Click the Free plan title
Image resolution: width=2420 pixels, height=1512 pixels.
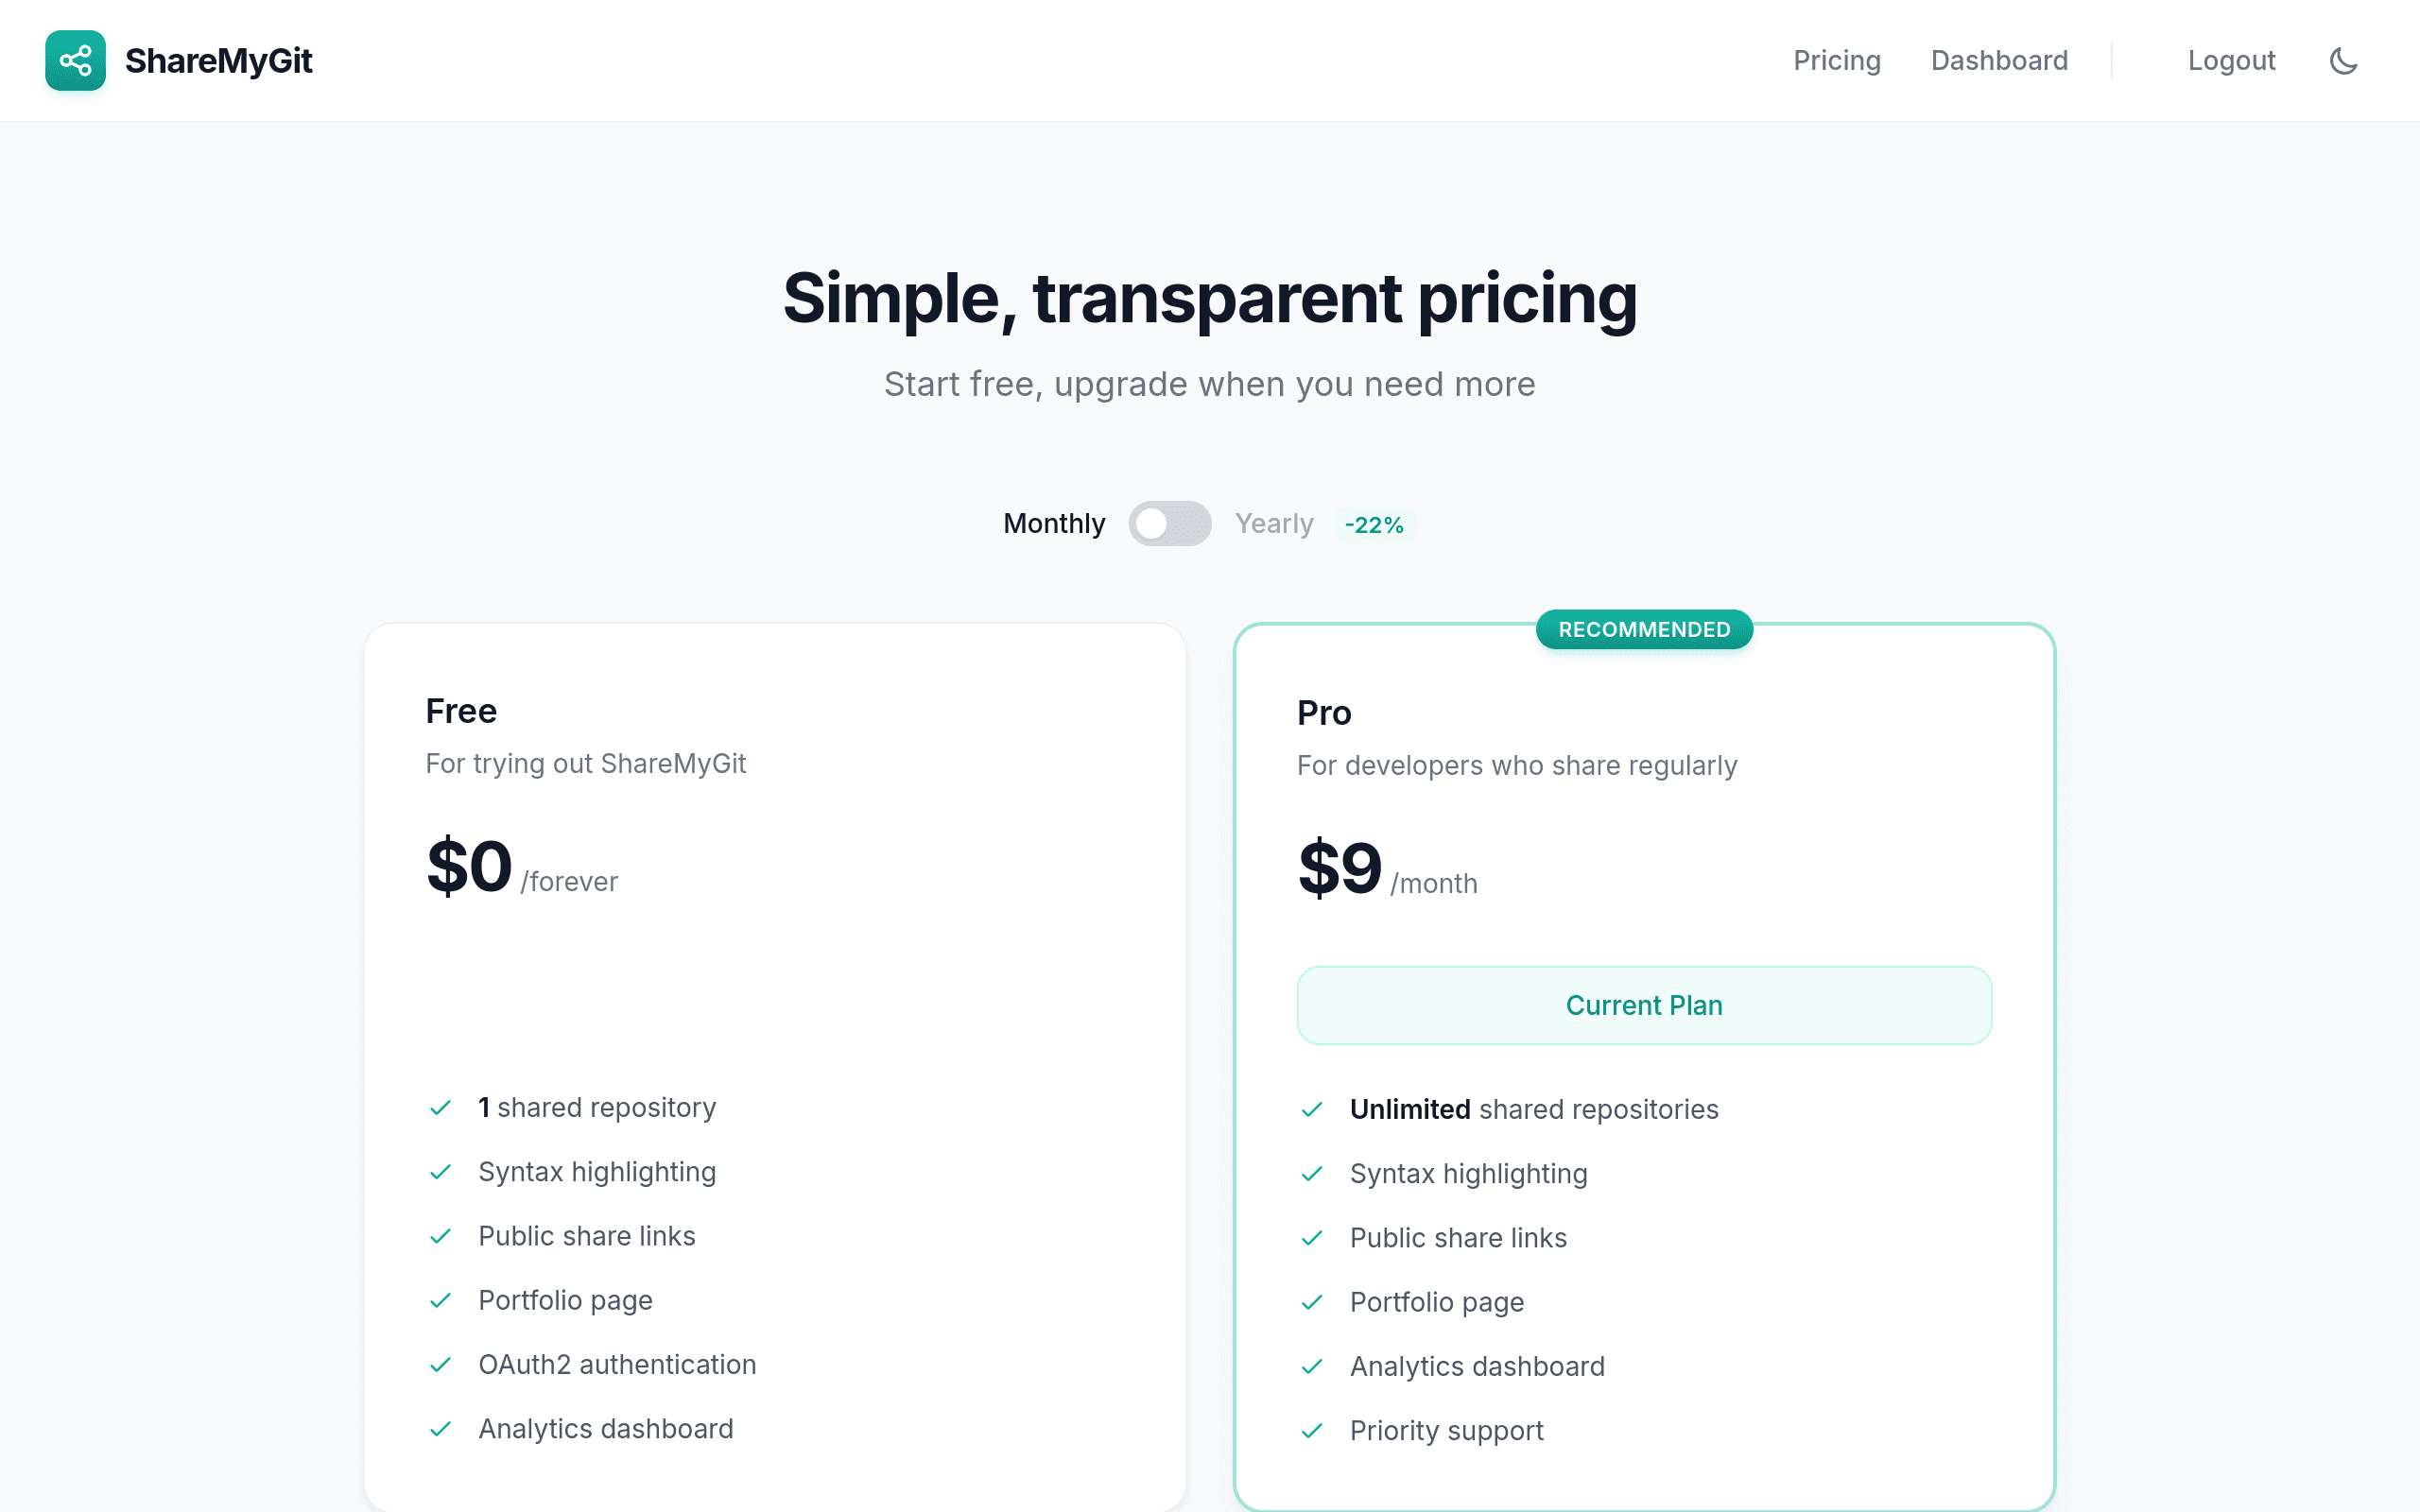(461, 711)
